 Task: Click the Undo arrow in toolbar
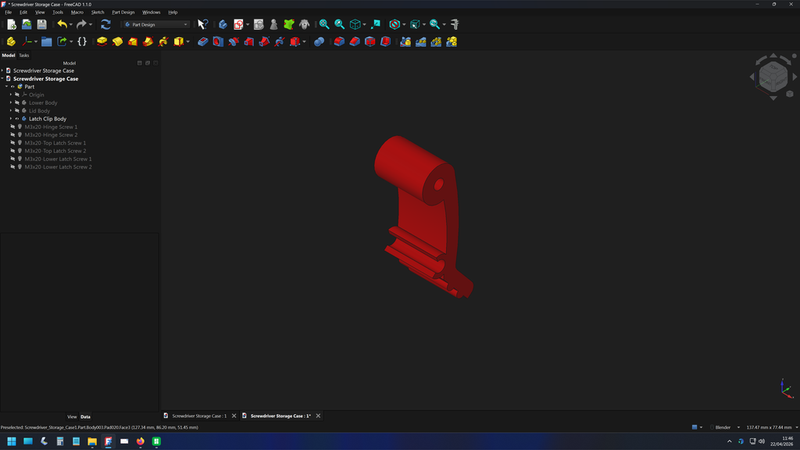(x=62, y=24)
